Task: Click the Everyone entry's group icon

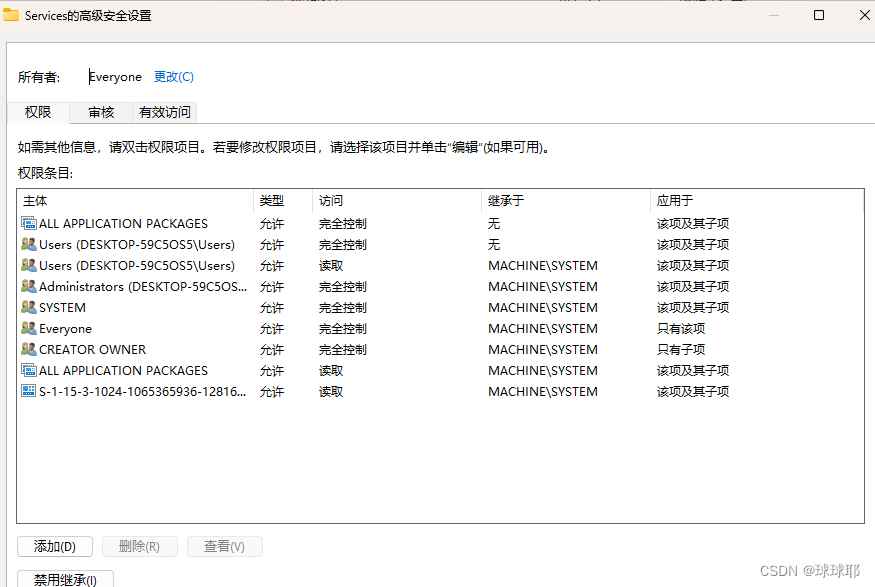Action: click(29, 328)
